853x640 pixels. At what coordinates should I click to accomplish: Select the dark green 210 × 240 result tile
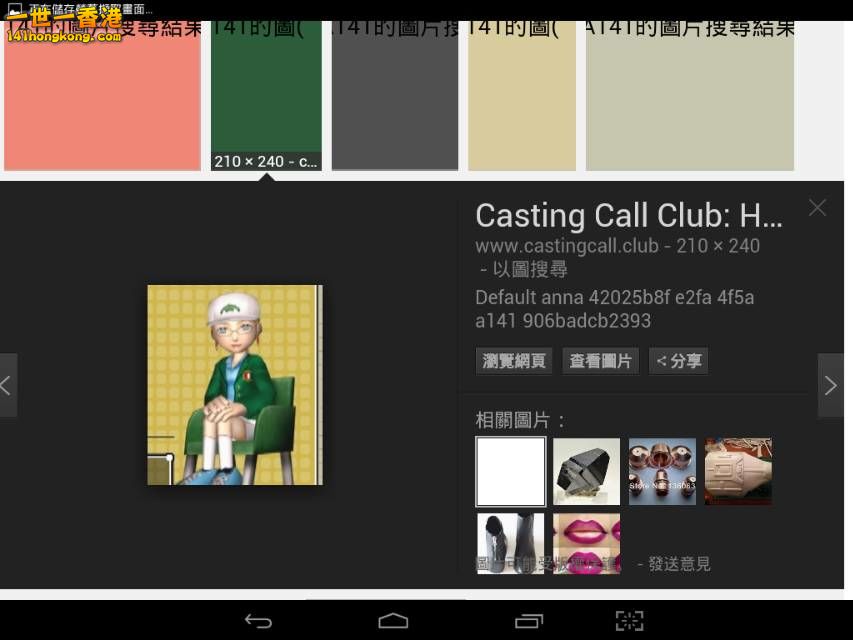(267, 96)
